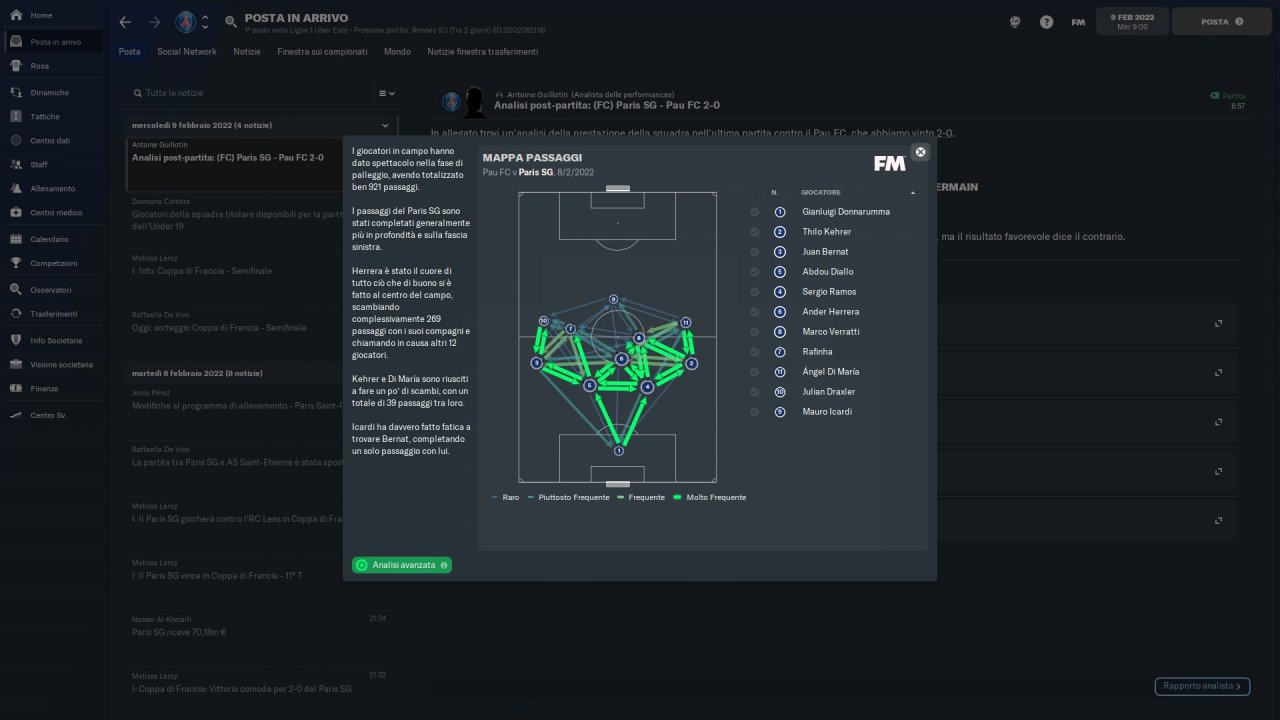Open Info Societarie screen

[x=55, y=340]
